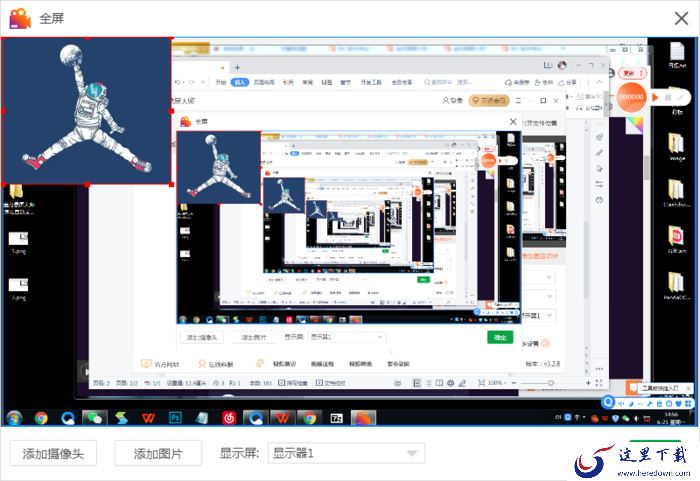
Task: Open the 引用 tab in previewed WPS window
Action: click(x=288, y=82)
